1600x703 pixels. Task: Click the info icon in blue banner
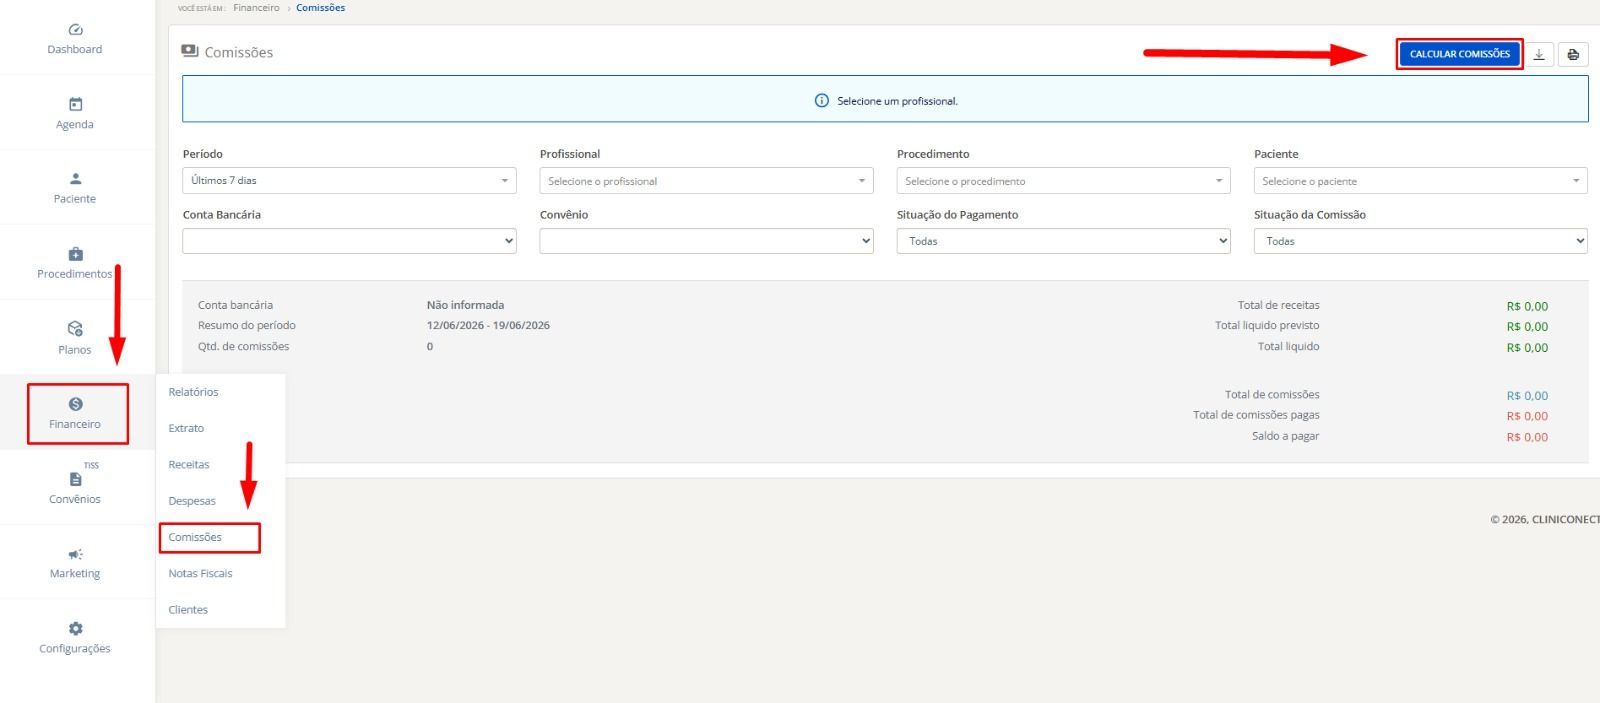click(822, 101)
